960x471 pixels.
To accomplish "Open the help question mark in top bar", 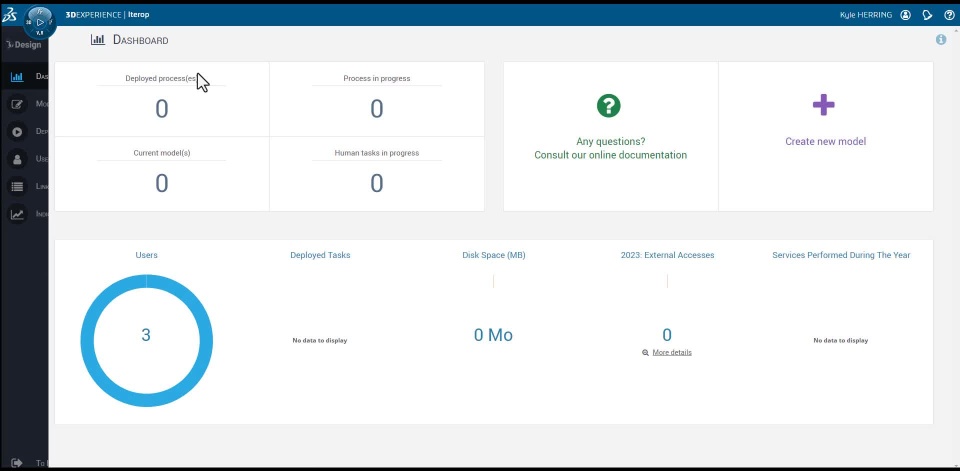I will click(949, 15).
